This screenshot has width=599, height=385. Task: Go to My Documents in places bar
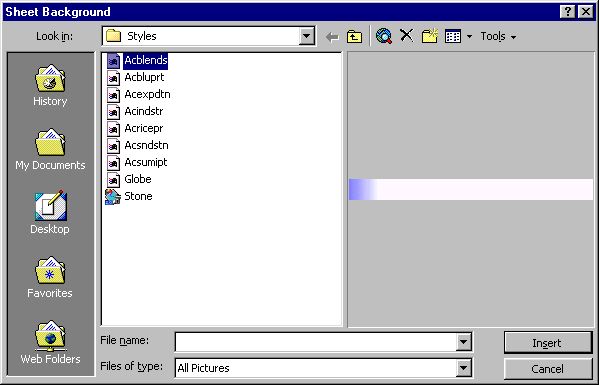(x=50, y=149)
